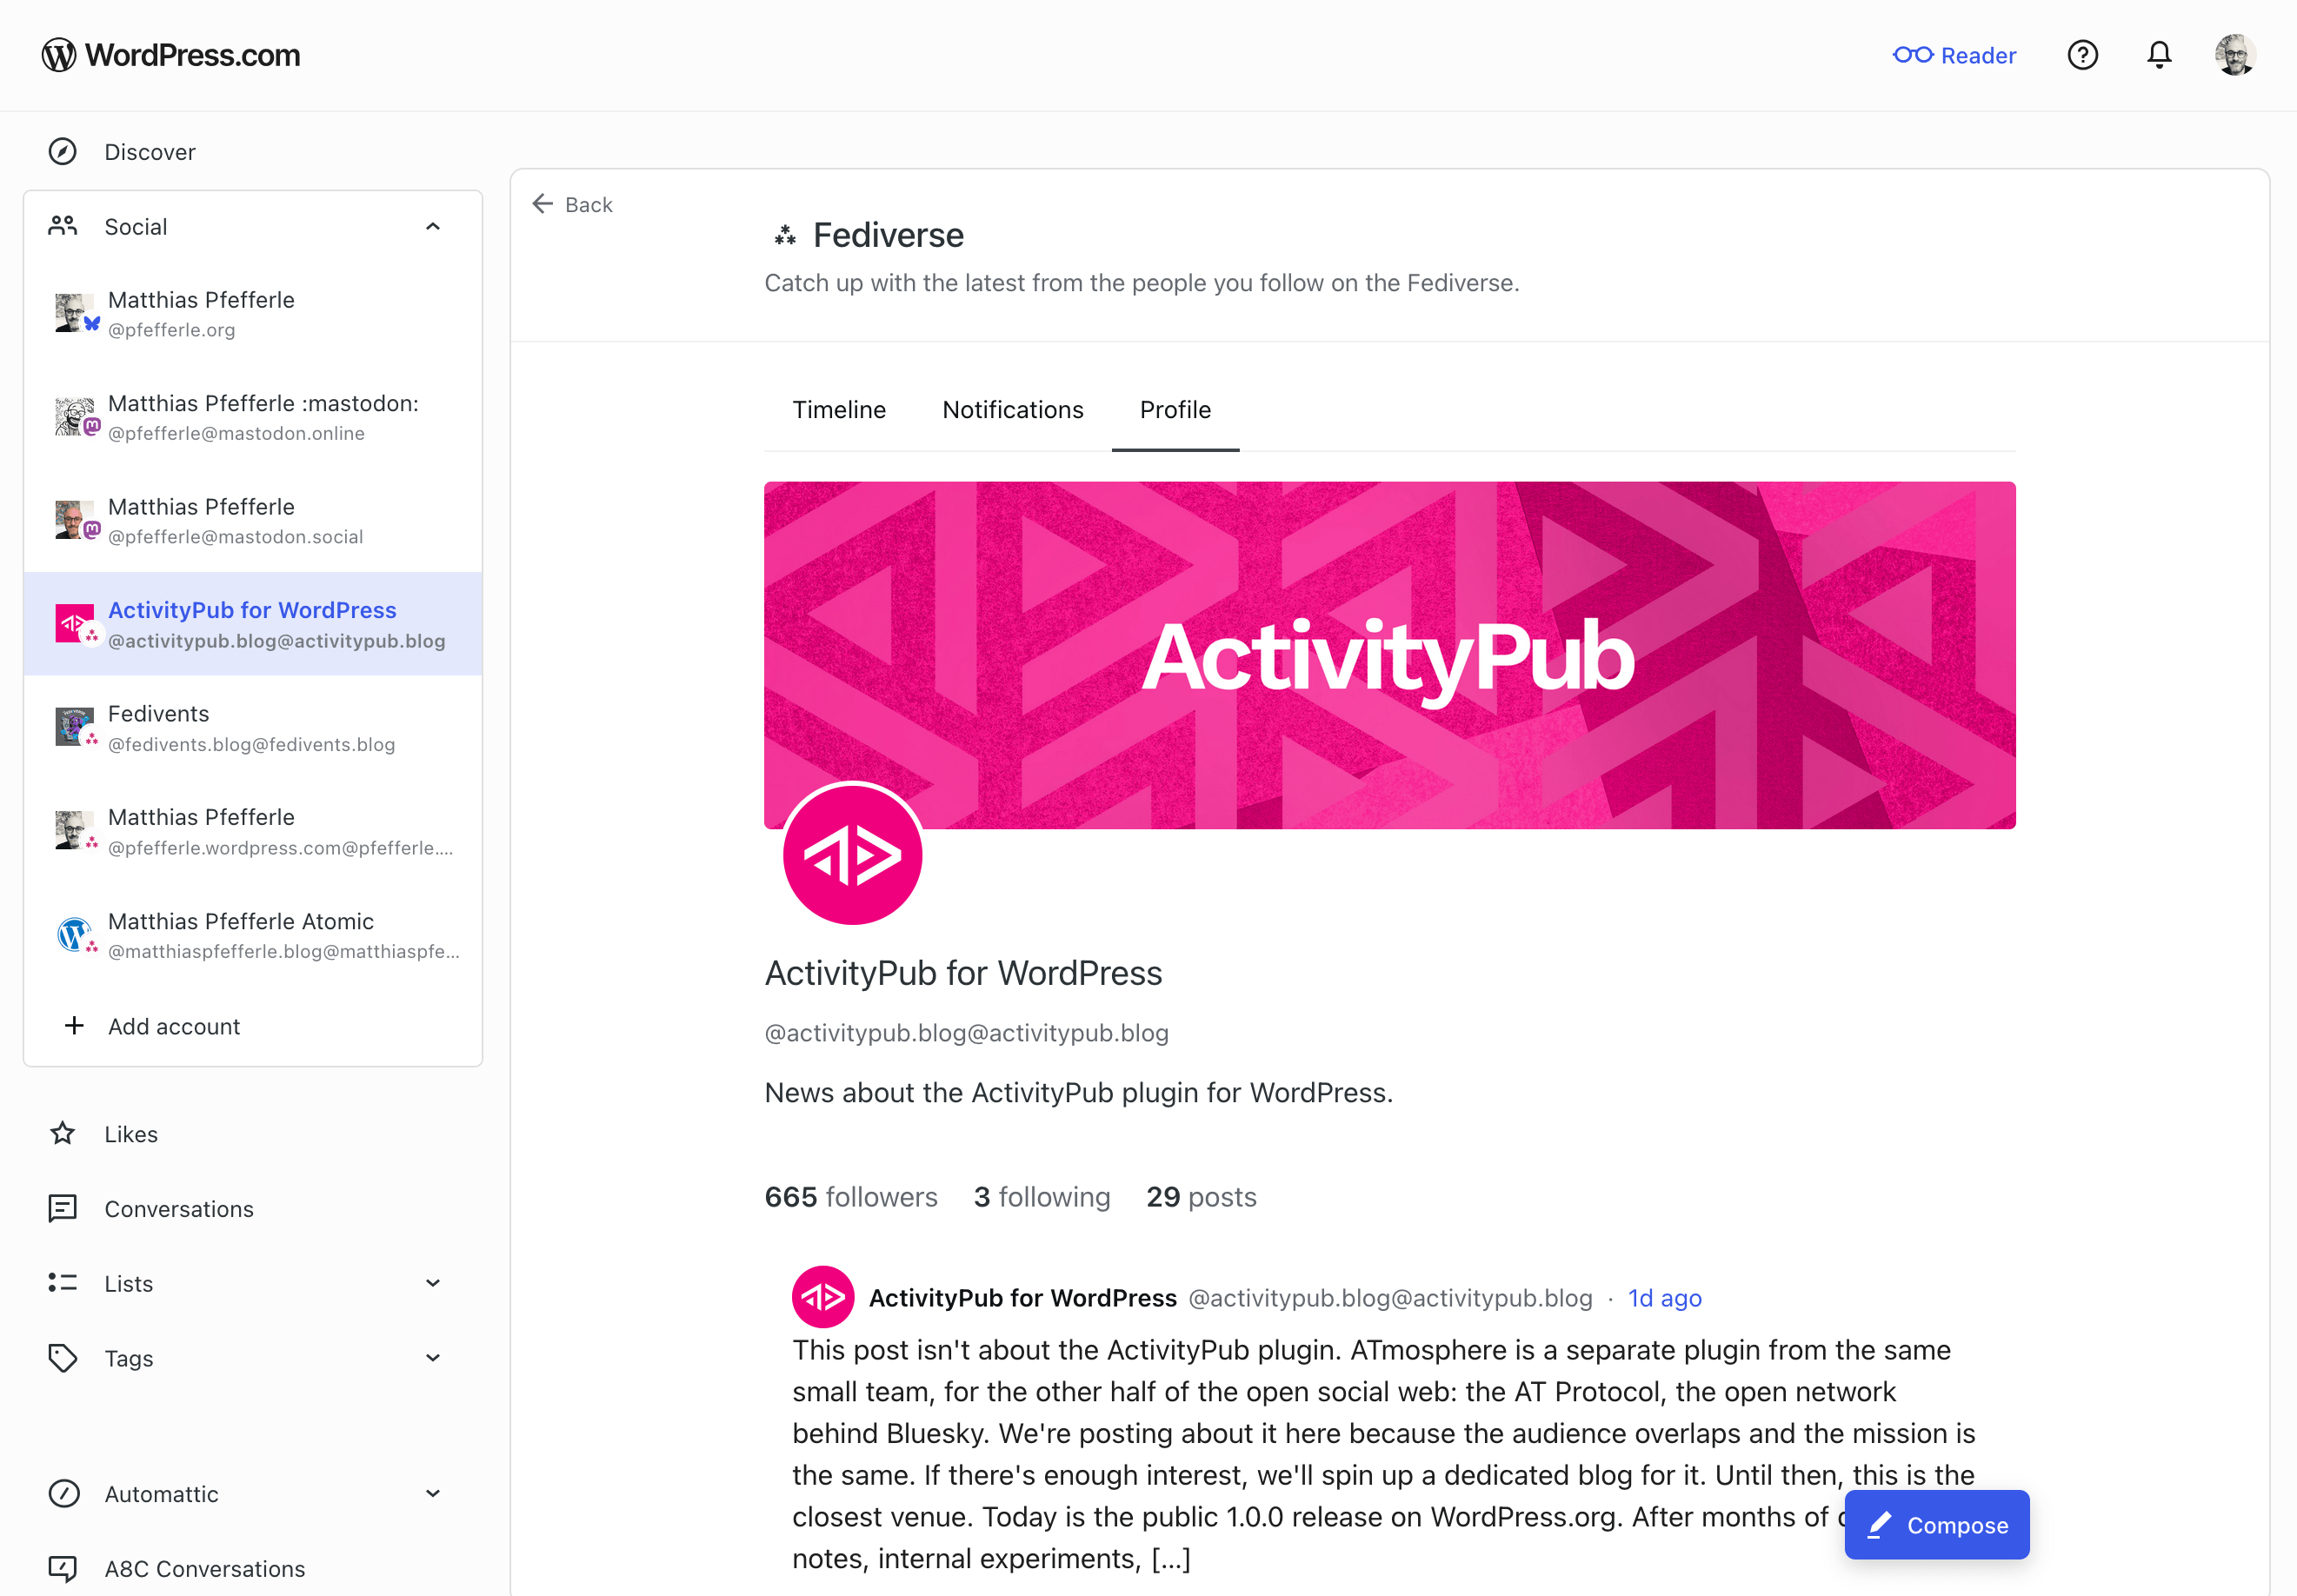Expand the Lists section chevron

coord(433,1283)
